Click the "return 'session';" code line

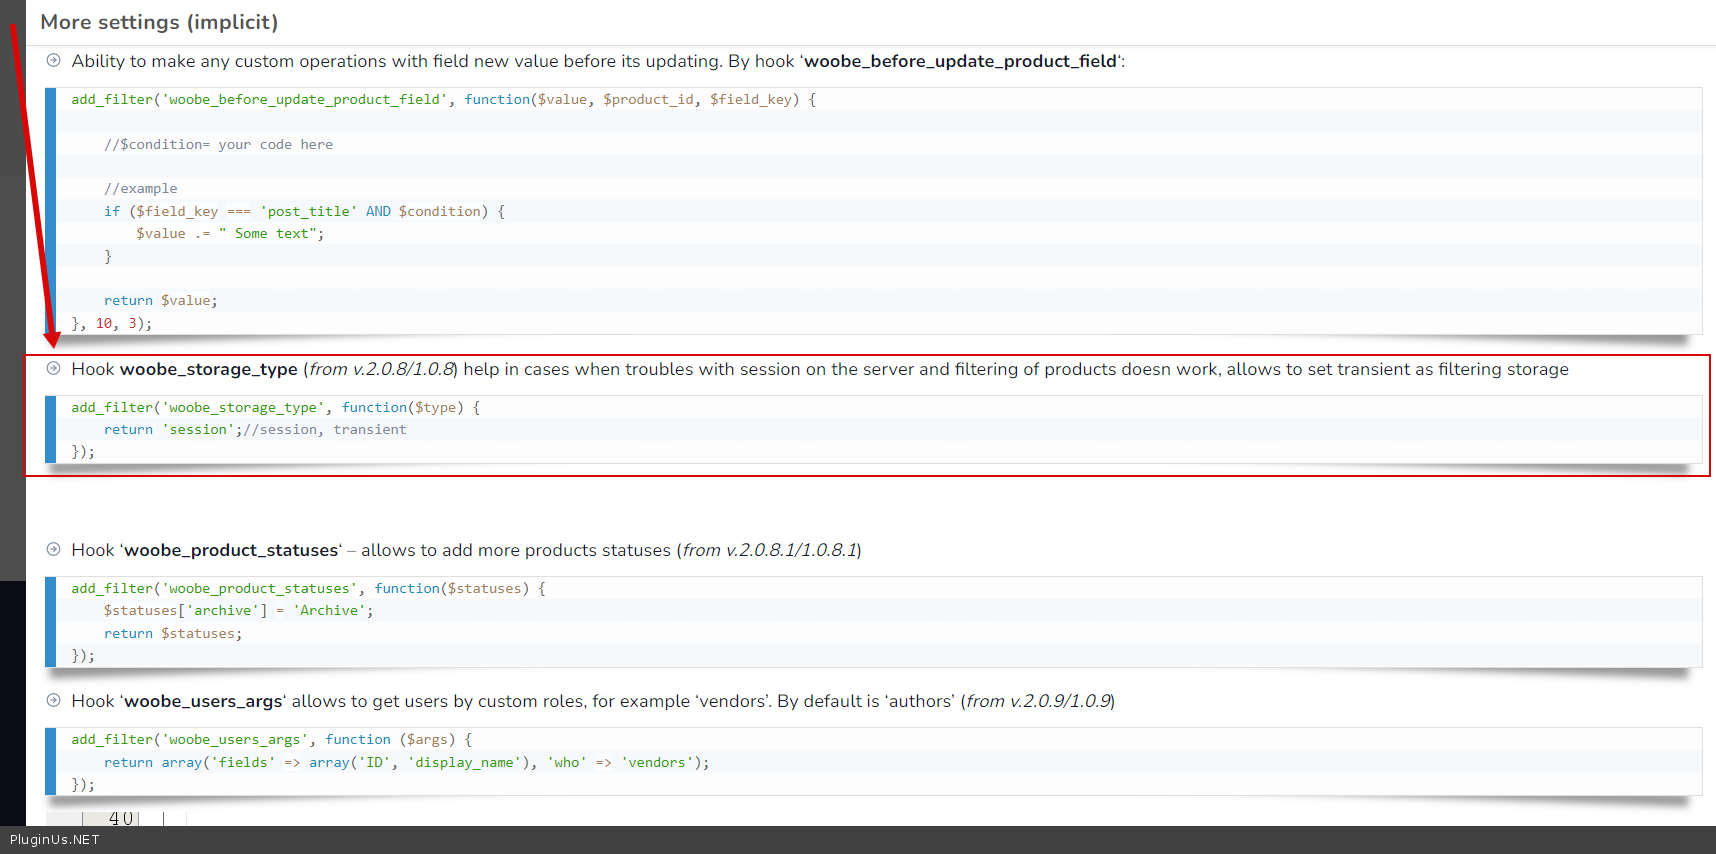pos(173,429)
